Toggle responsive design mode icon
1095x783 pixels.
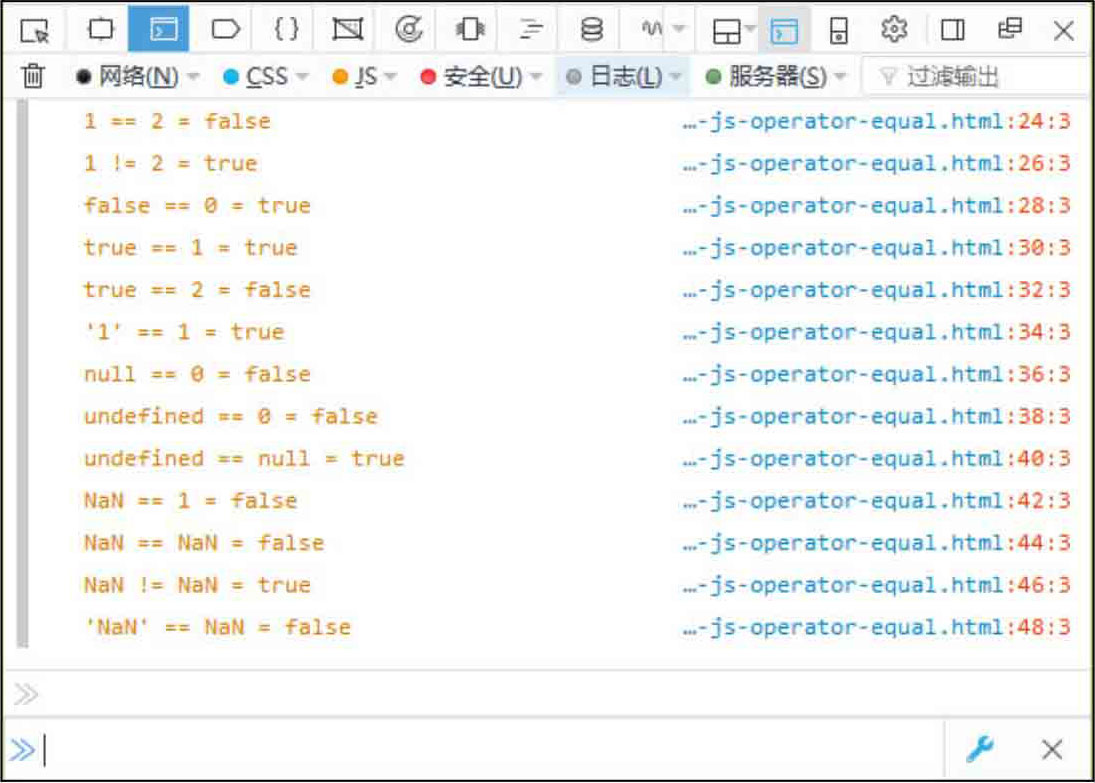pyautogui.click(x=838, y=31)
